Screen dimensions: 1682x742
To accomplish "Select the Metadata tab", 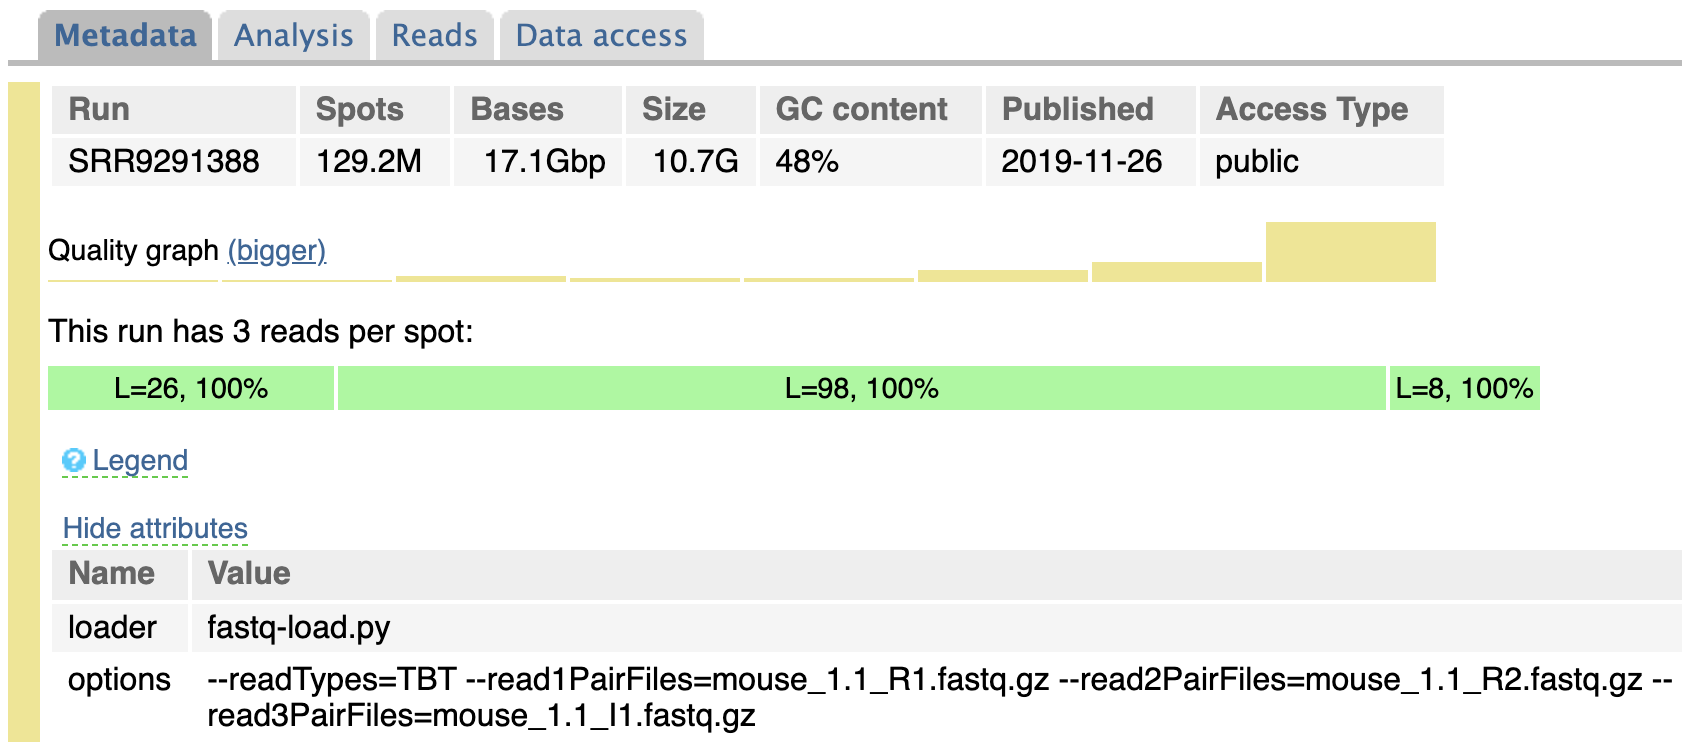I will 125,36.
